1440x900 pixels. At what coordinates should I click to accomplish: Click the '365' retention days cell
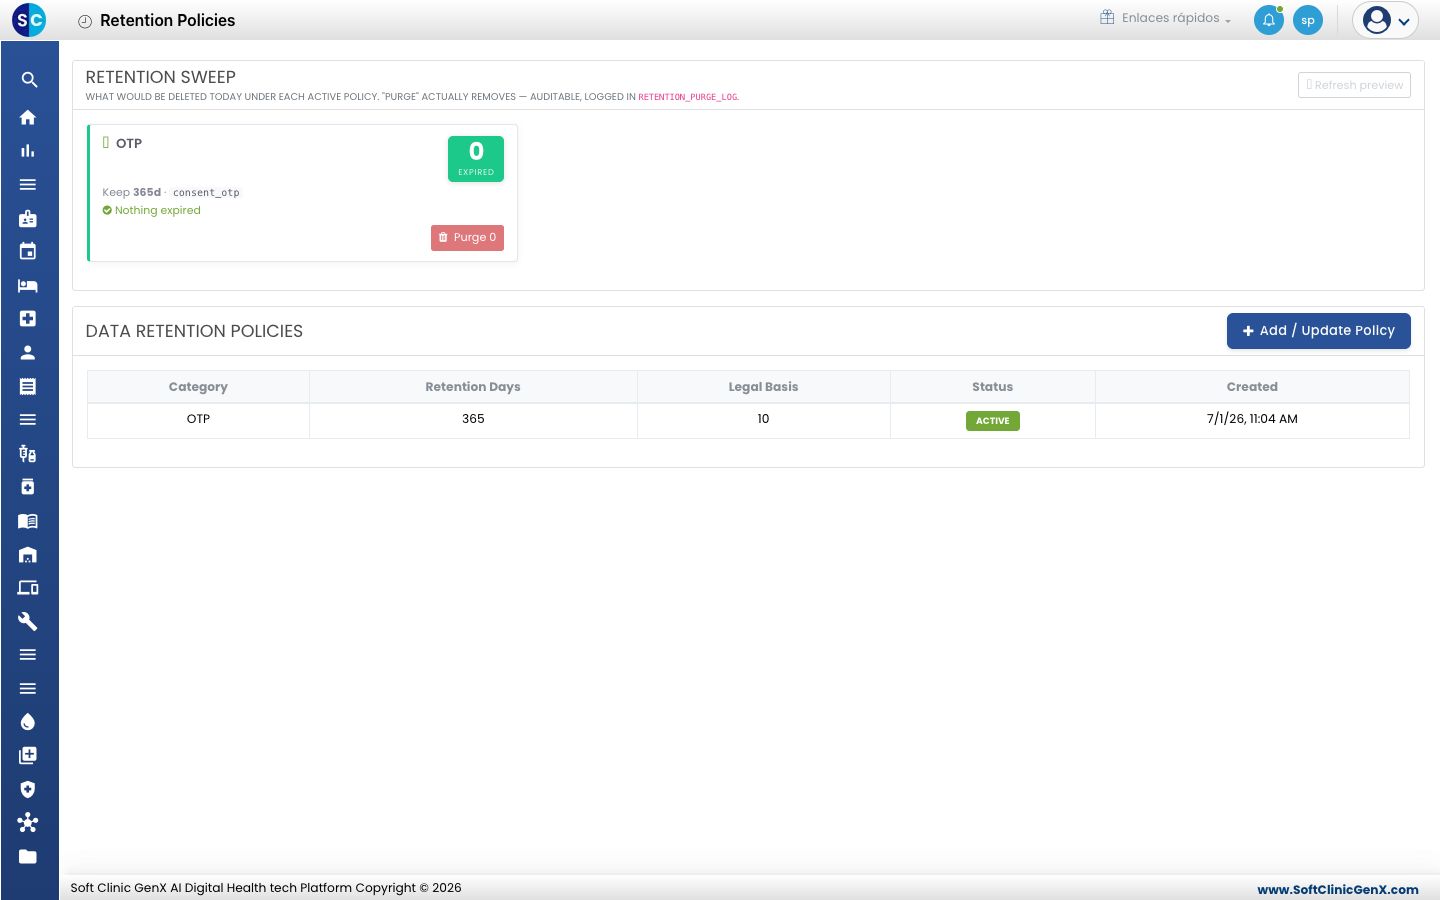click(x=473, y=419)
